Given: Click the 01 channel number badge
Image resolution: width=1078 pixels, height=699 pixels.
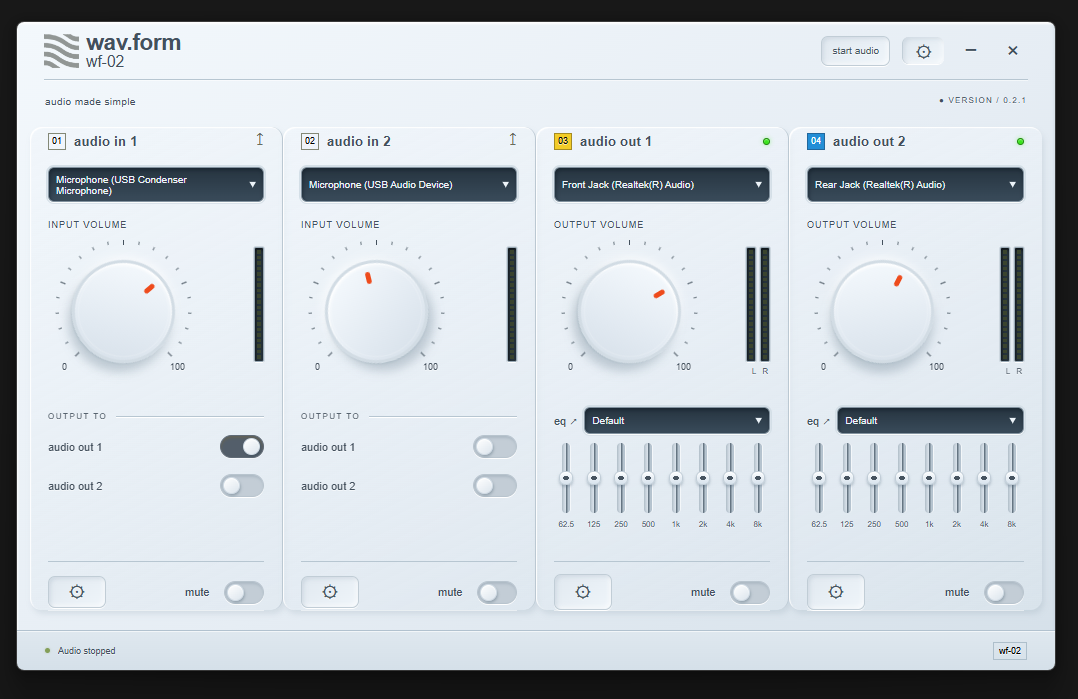Looking at the screenshot, I should pos(57,142).
